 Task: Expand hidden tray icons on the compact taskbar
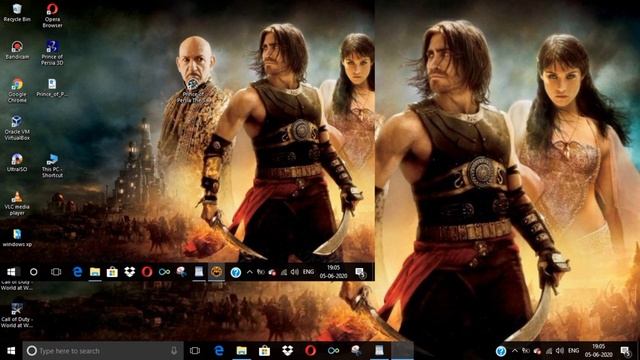pos(249,272)
